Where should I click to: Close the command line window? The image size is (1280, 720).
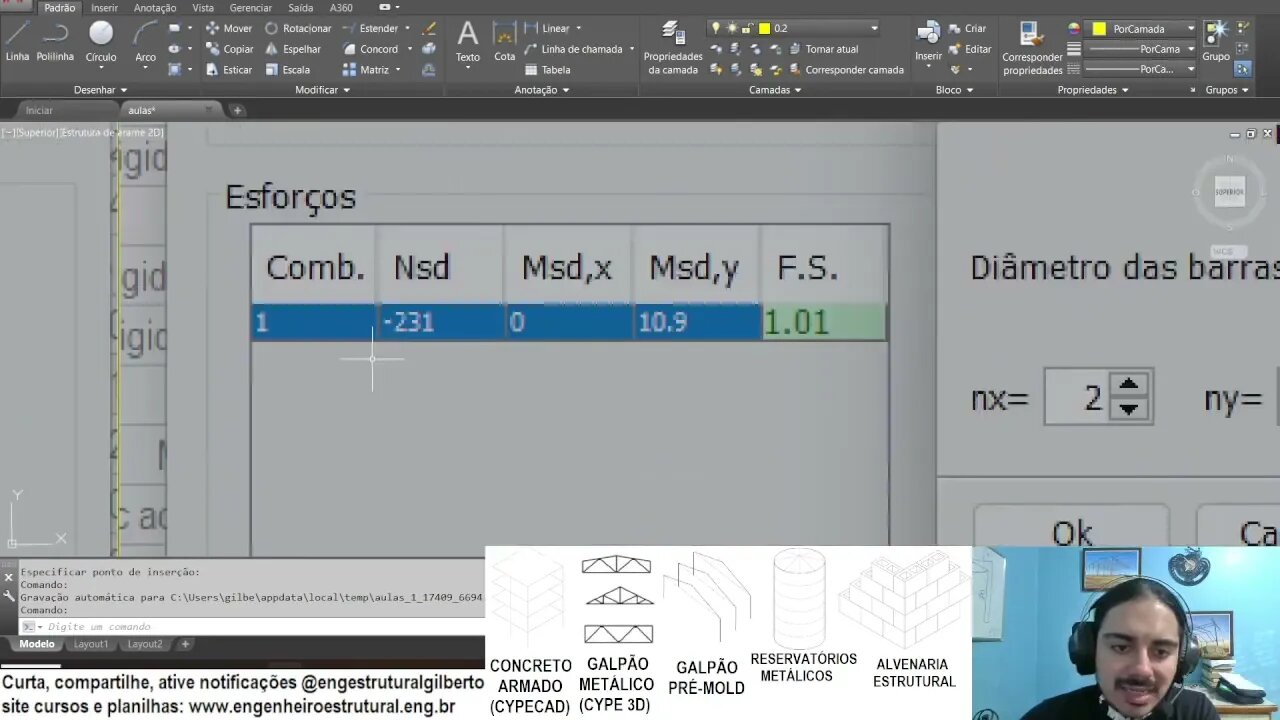pos(9,577)
